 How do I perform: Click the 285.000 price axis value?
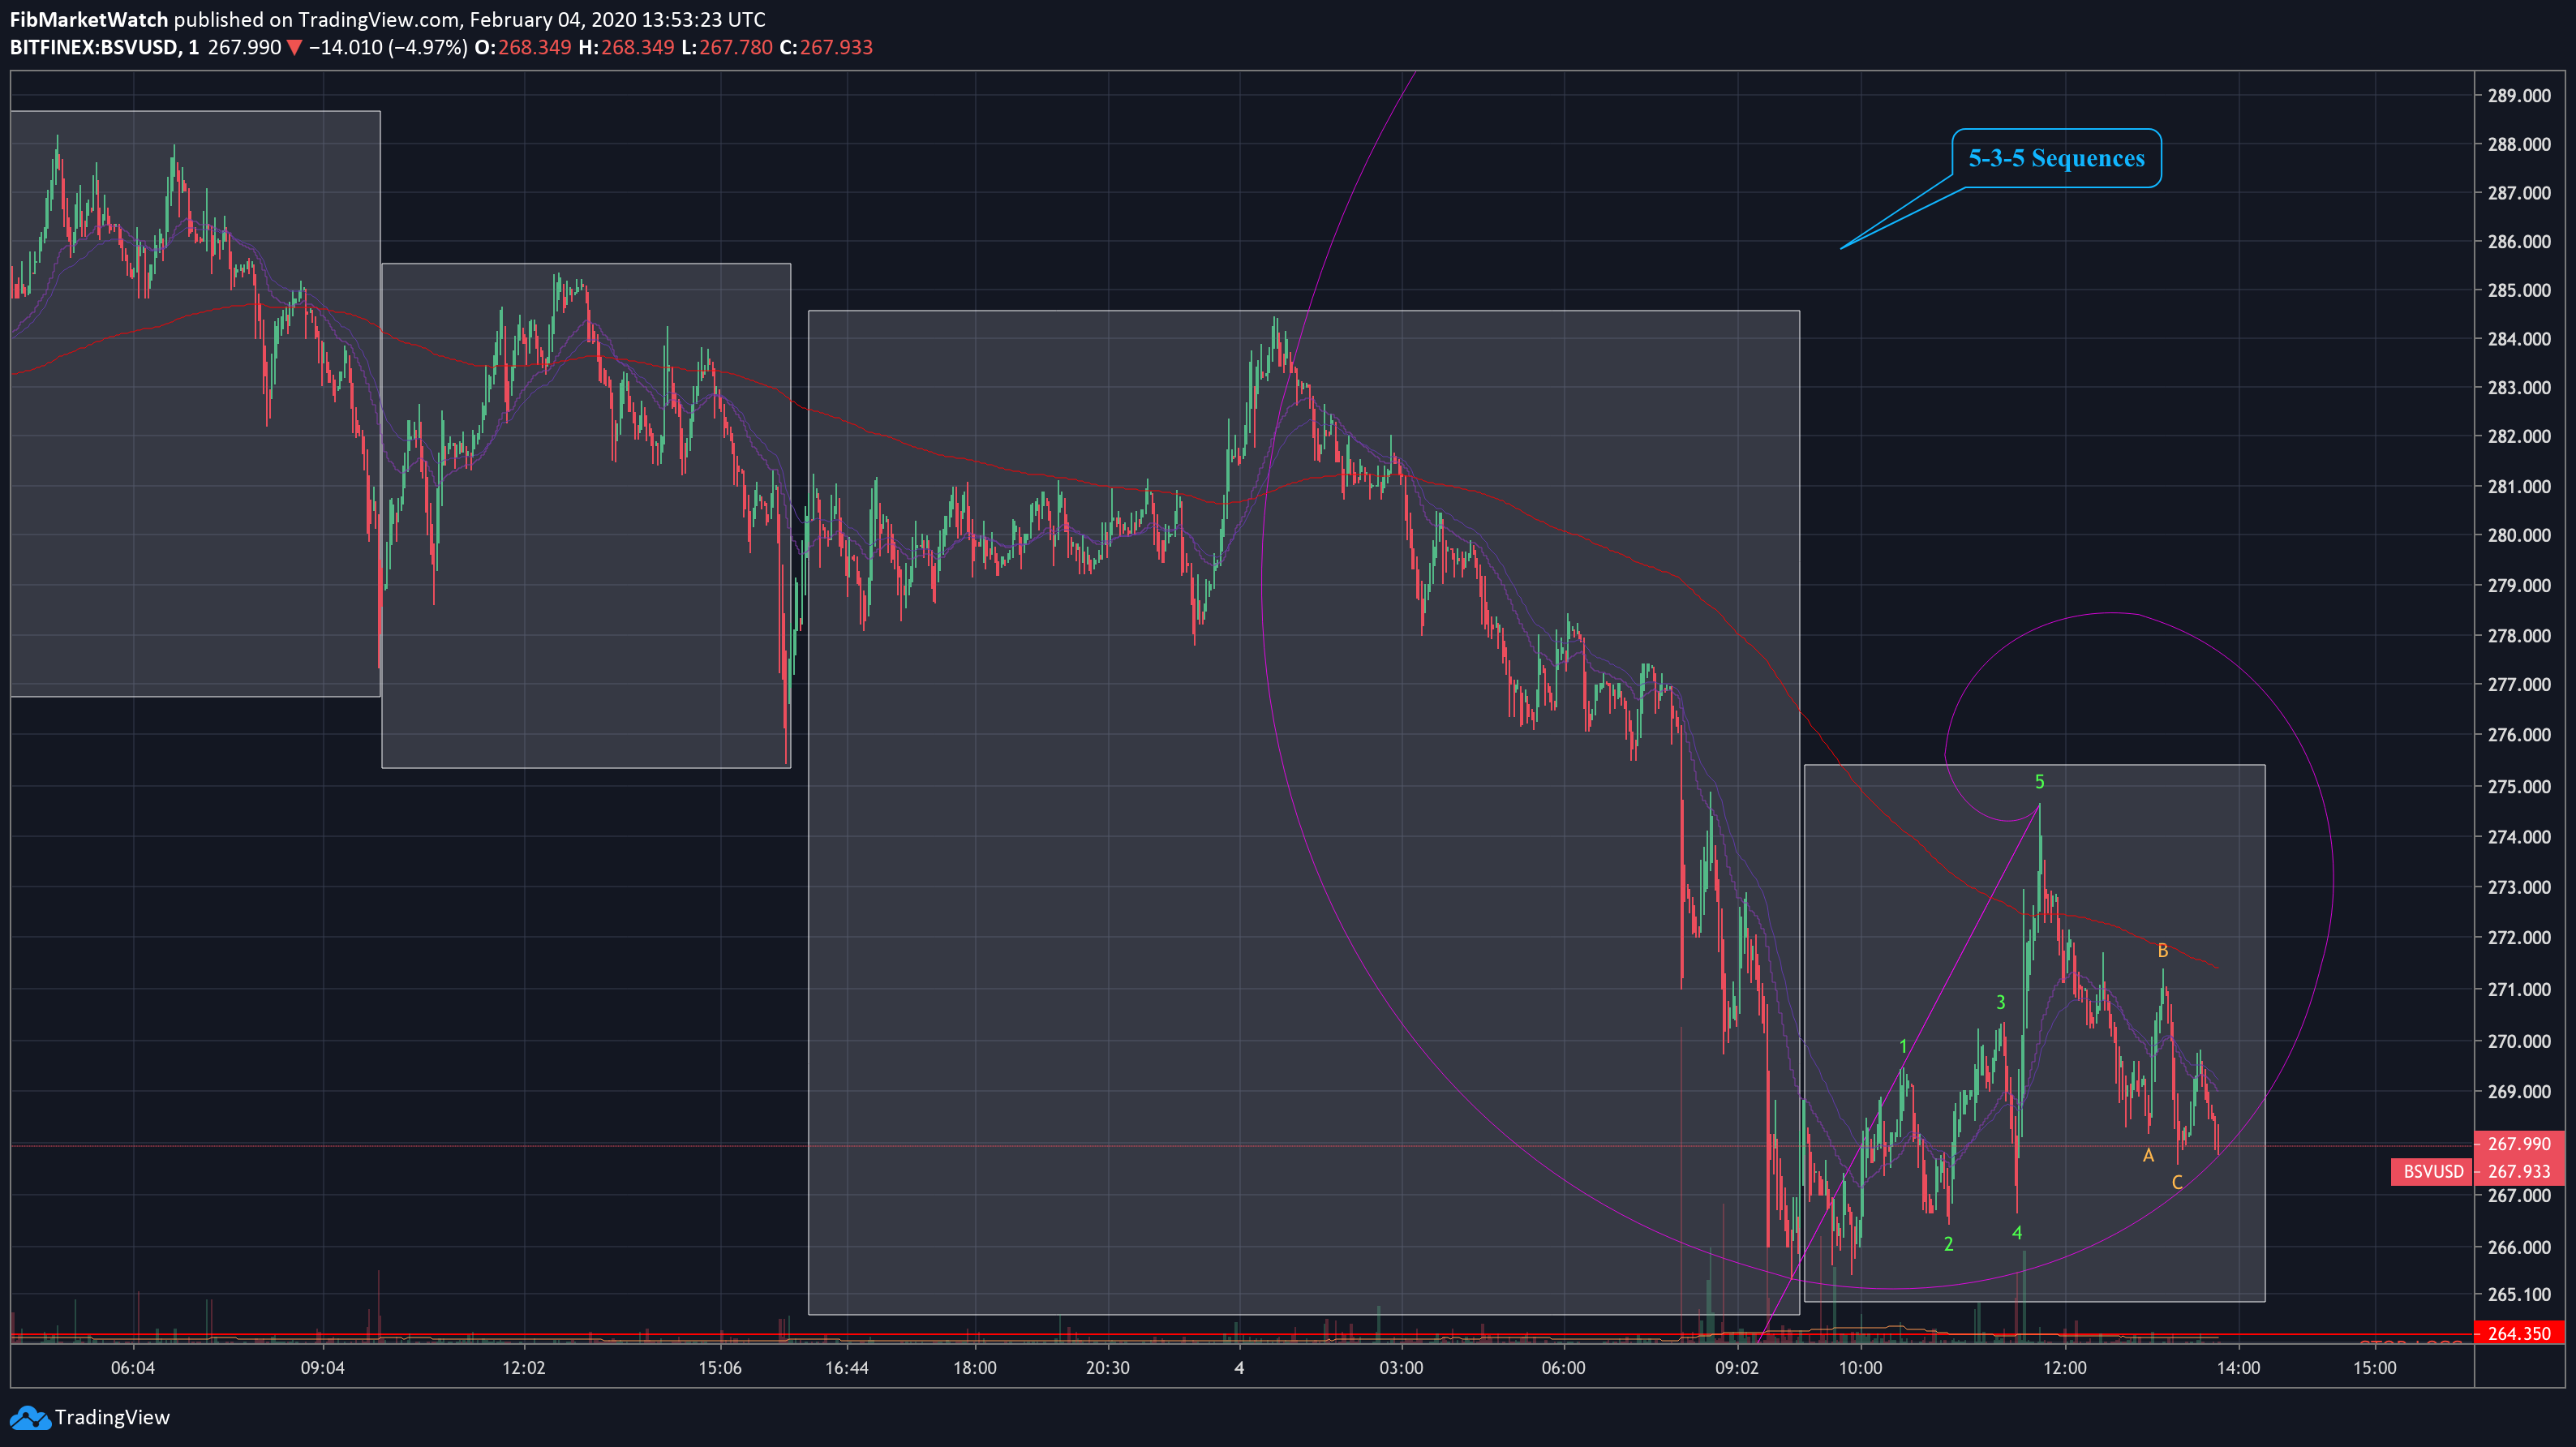tap(2519, 290)
